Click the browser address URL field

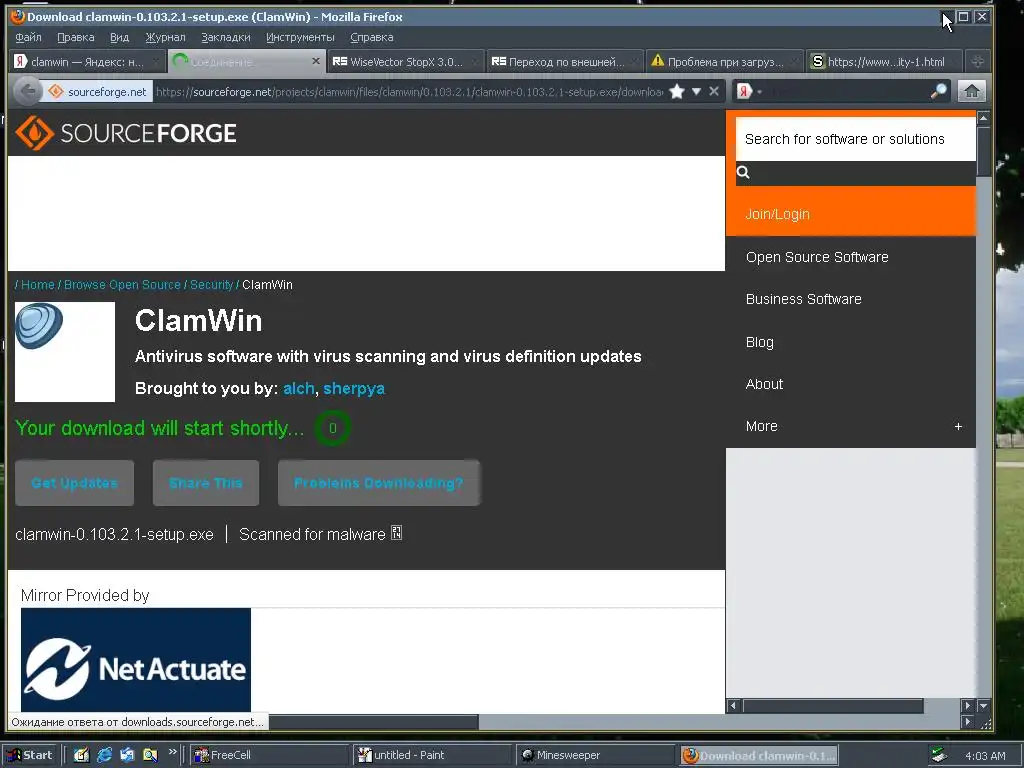tap(409, 91)
